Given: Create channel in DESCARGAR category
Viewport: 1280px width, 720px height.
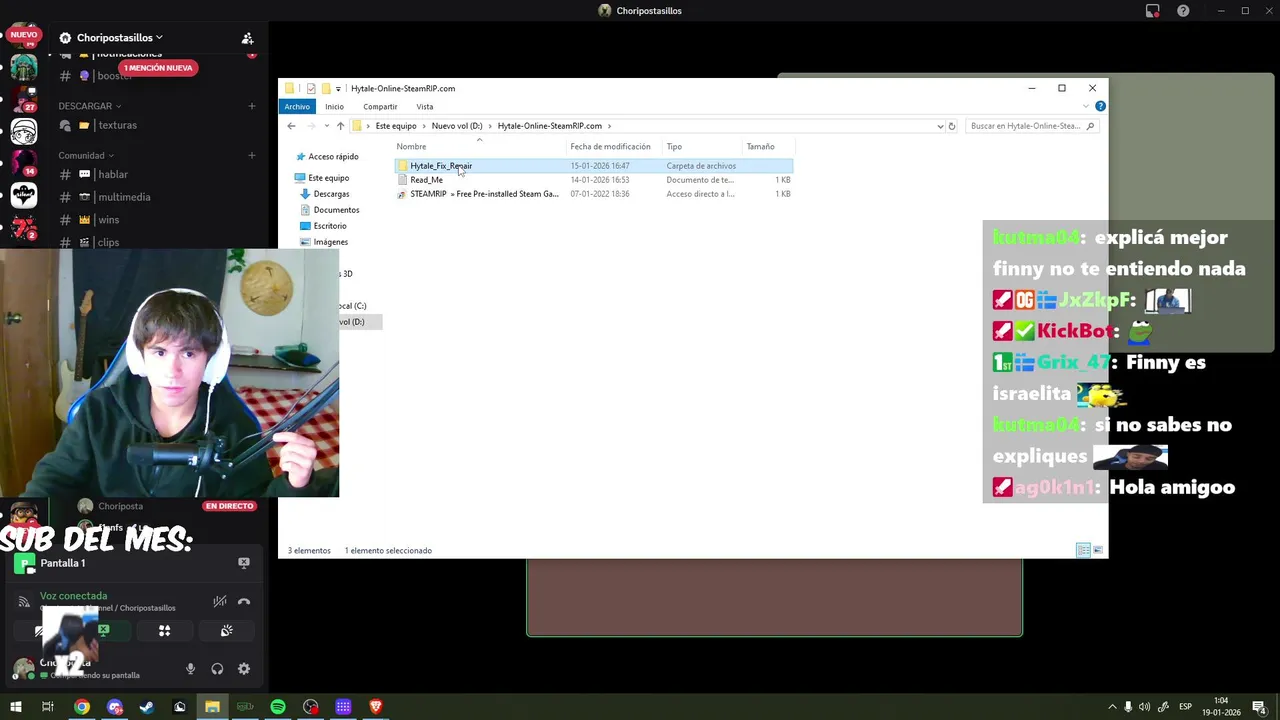Looking at the screenshot, I should click(252, 106).
